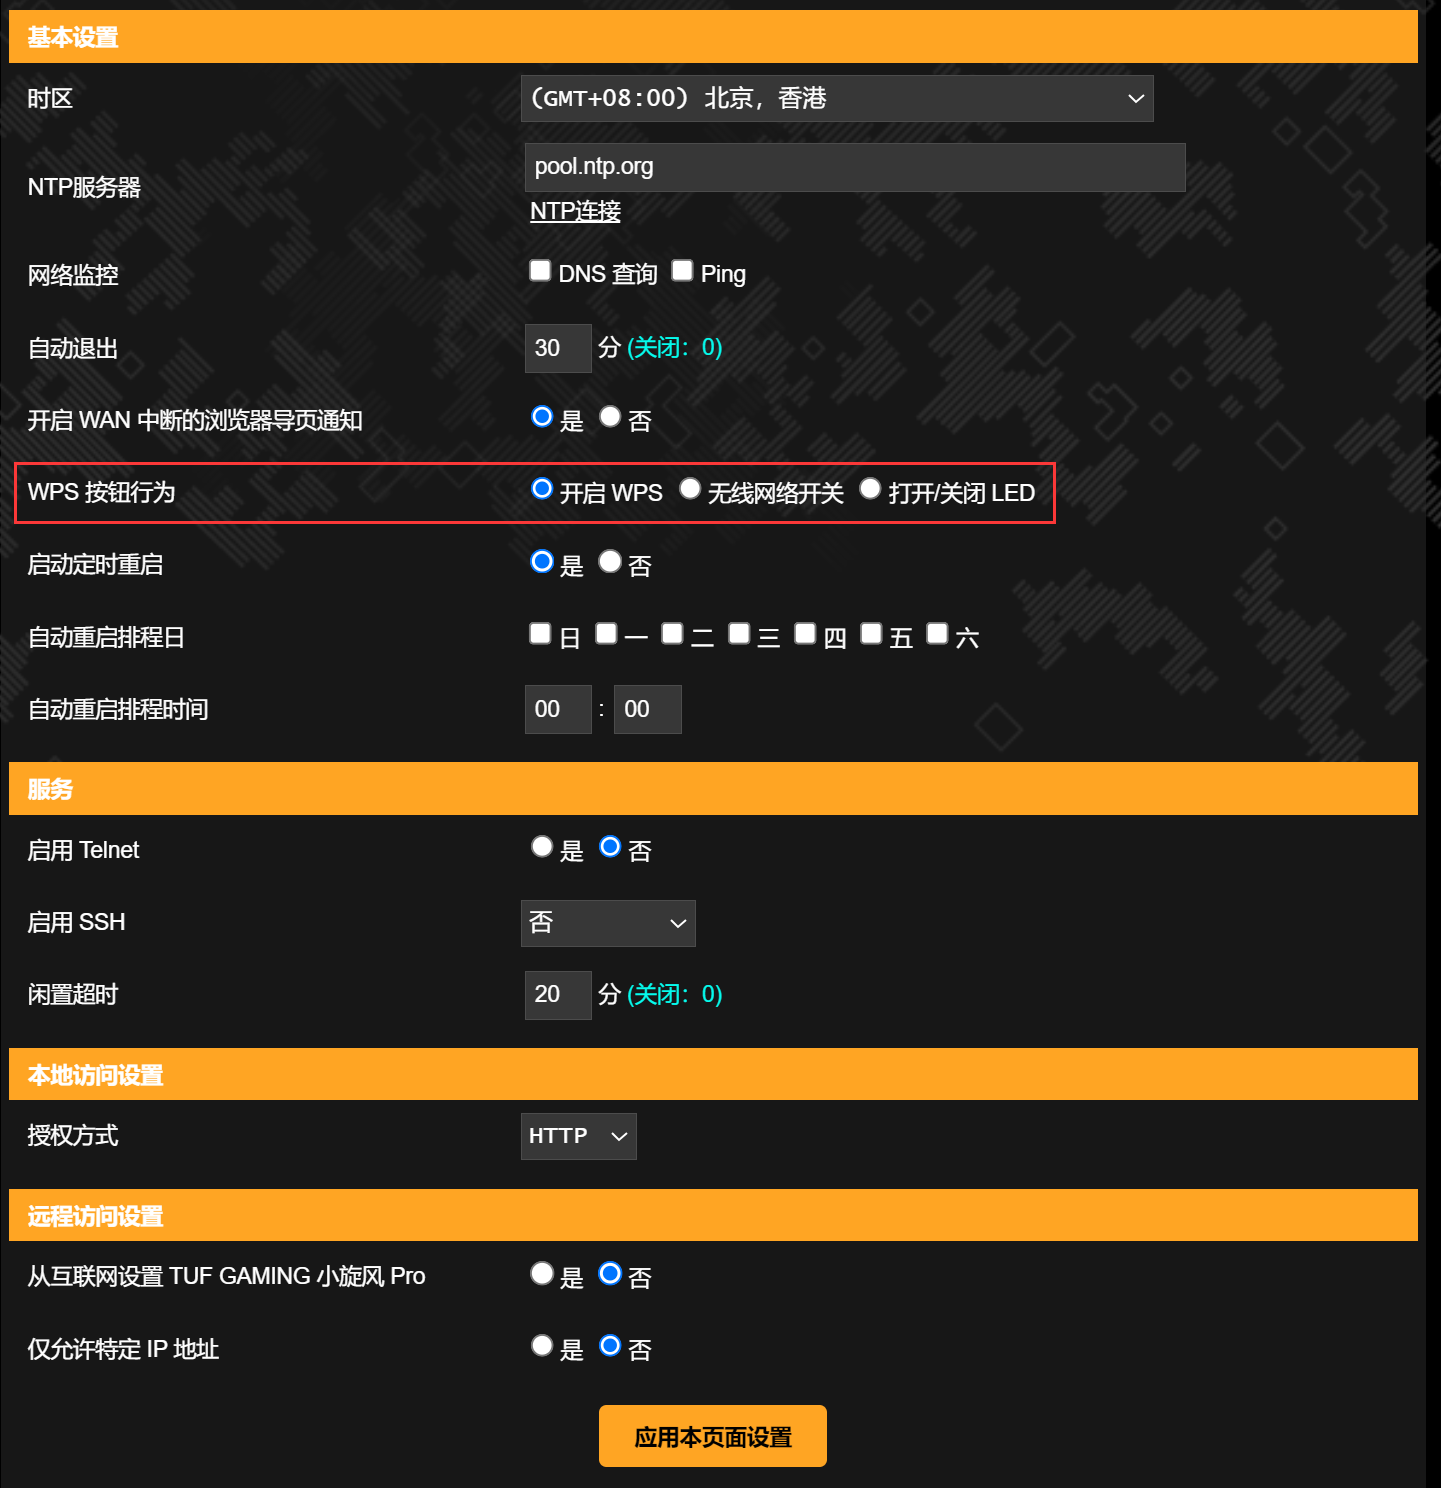Select 是 for 启用 Telnet
The image size is (1441, 1488).
point(542,847)
